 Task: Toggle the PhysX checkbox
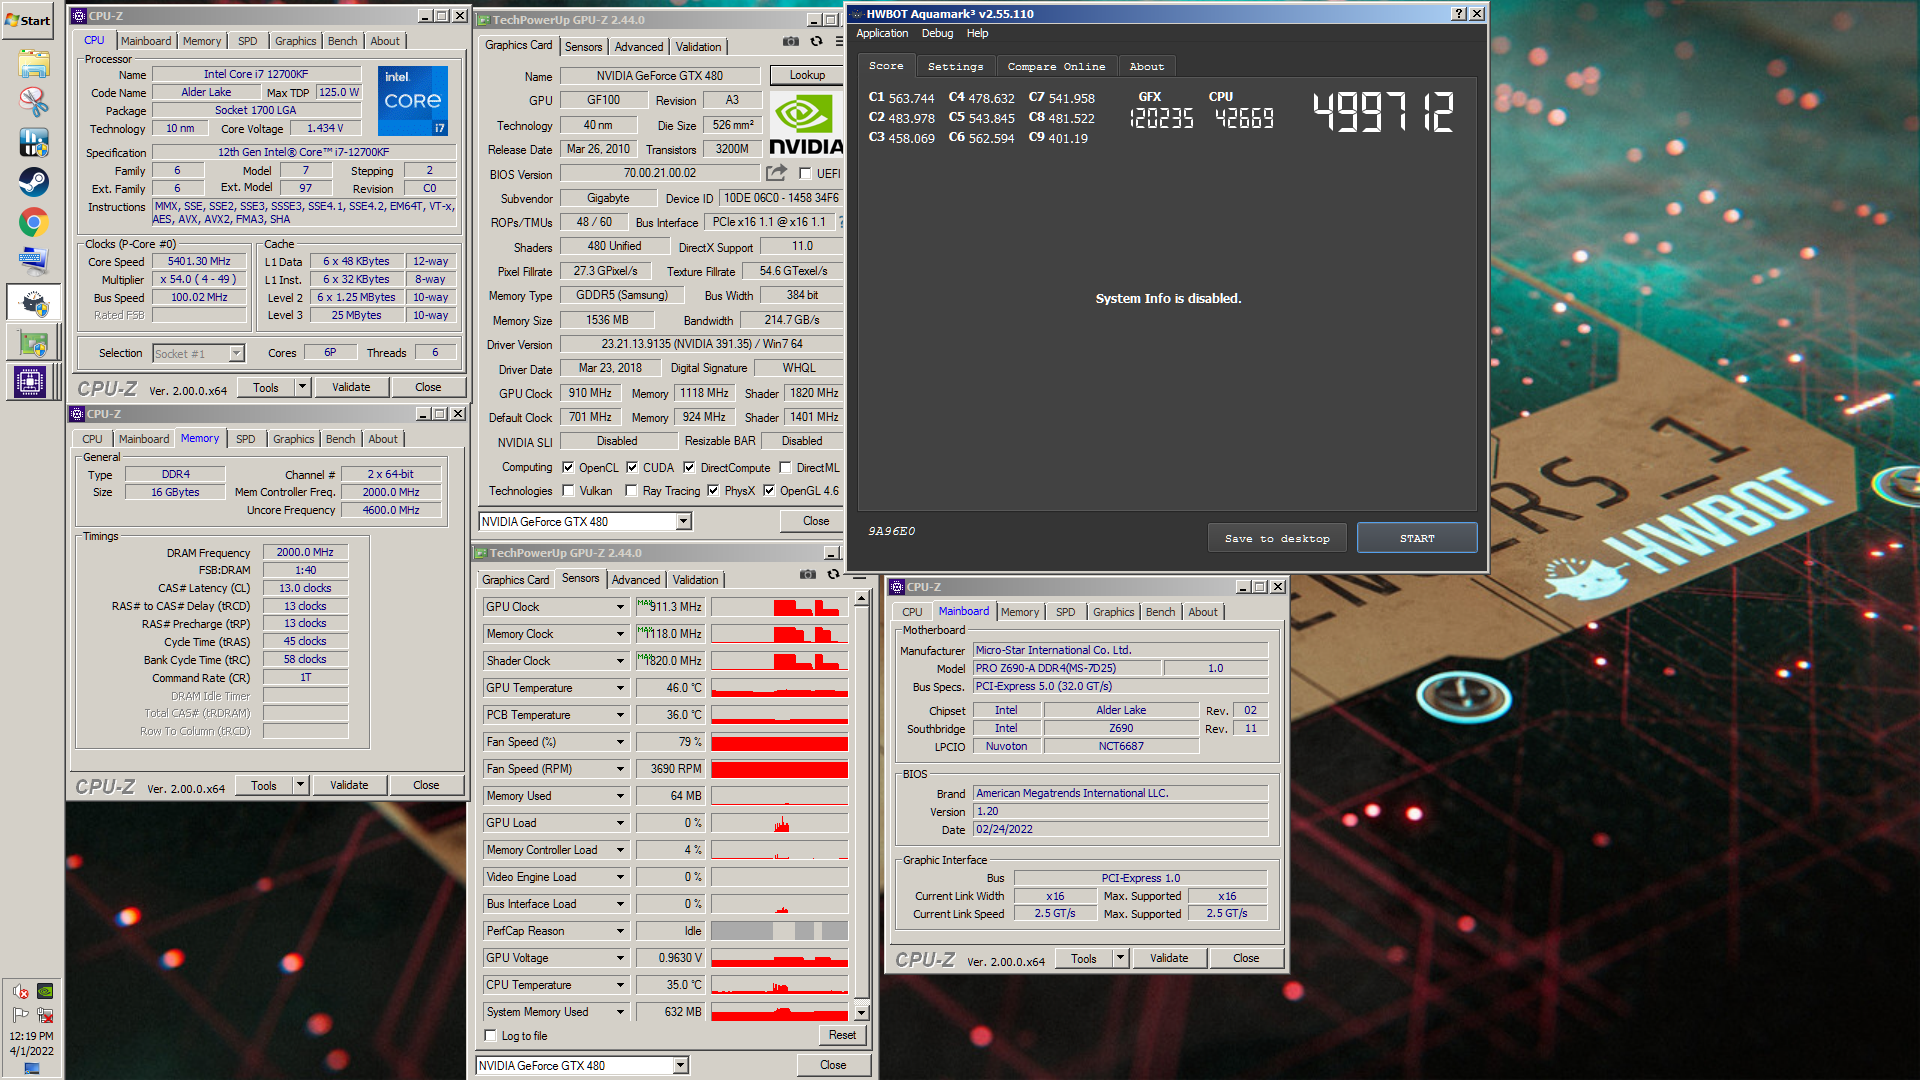(713, 491)
